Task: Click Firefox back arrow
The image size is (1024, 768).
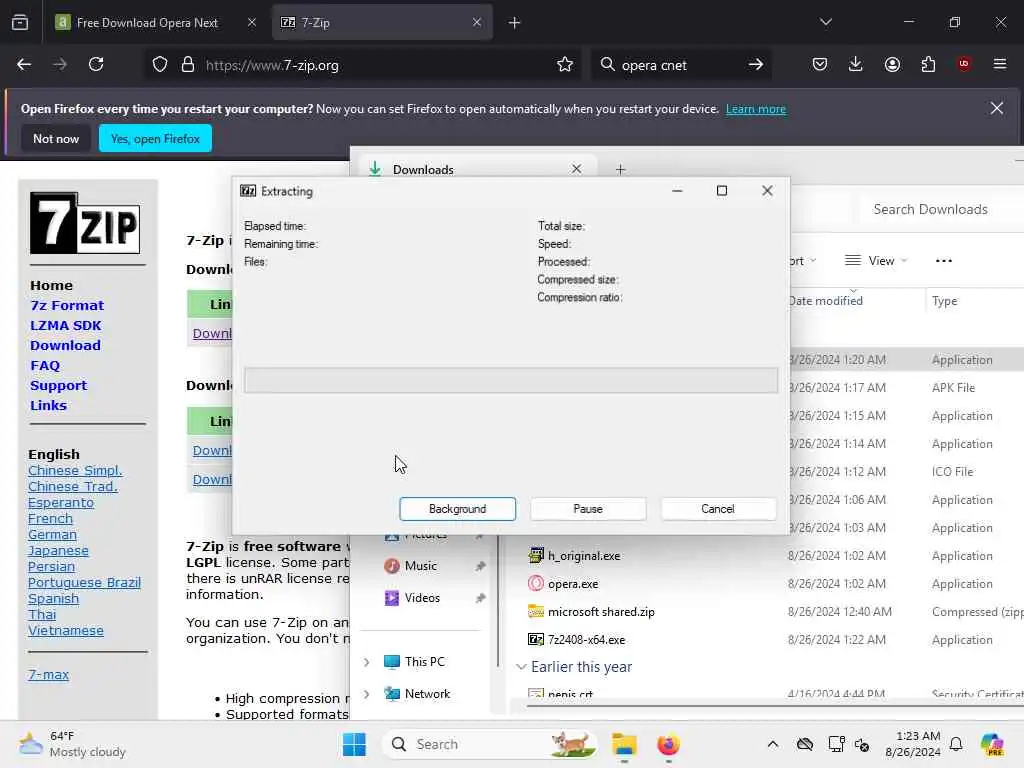Action: [24, 65]
